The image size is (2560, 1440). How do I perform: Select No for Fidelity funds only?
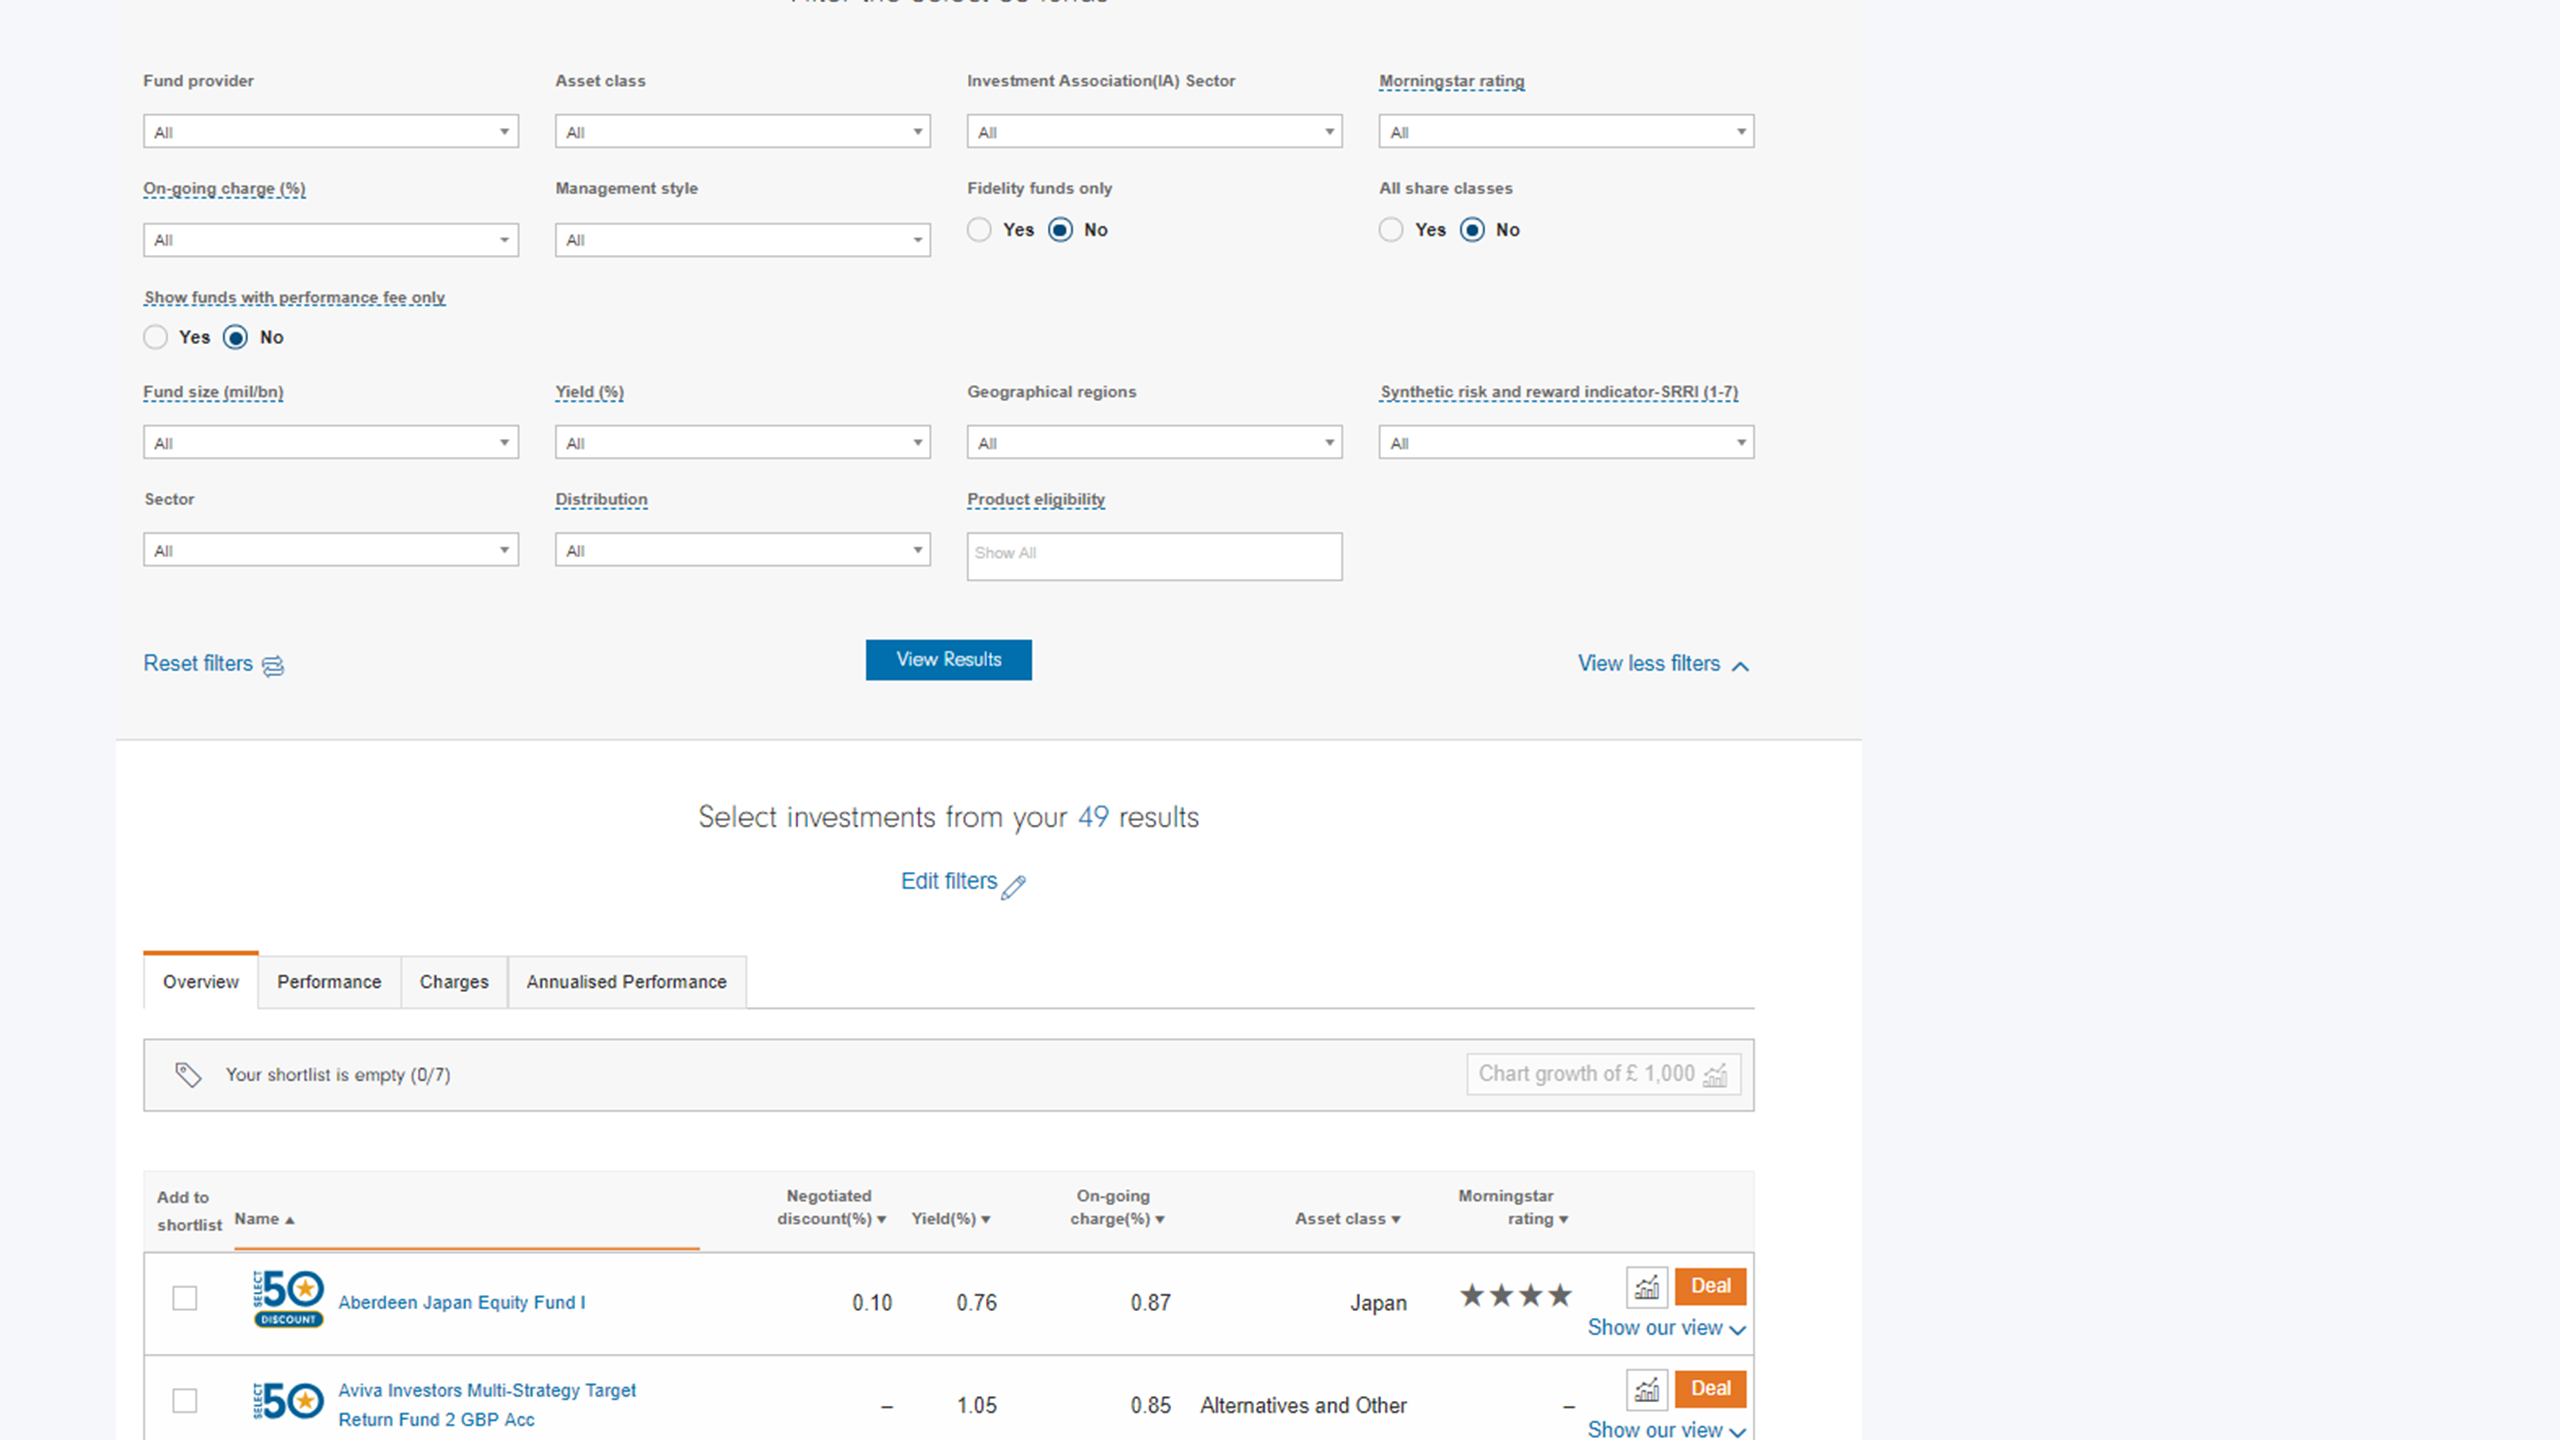coord(1060,230)
